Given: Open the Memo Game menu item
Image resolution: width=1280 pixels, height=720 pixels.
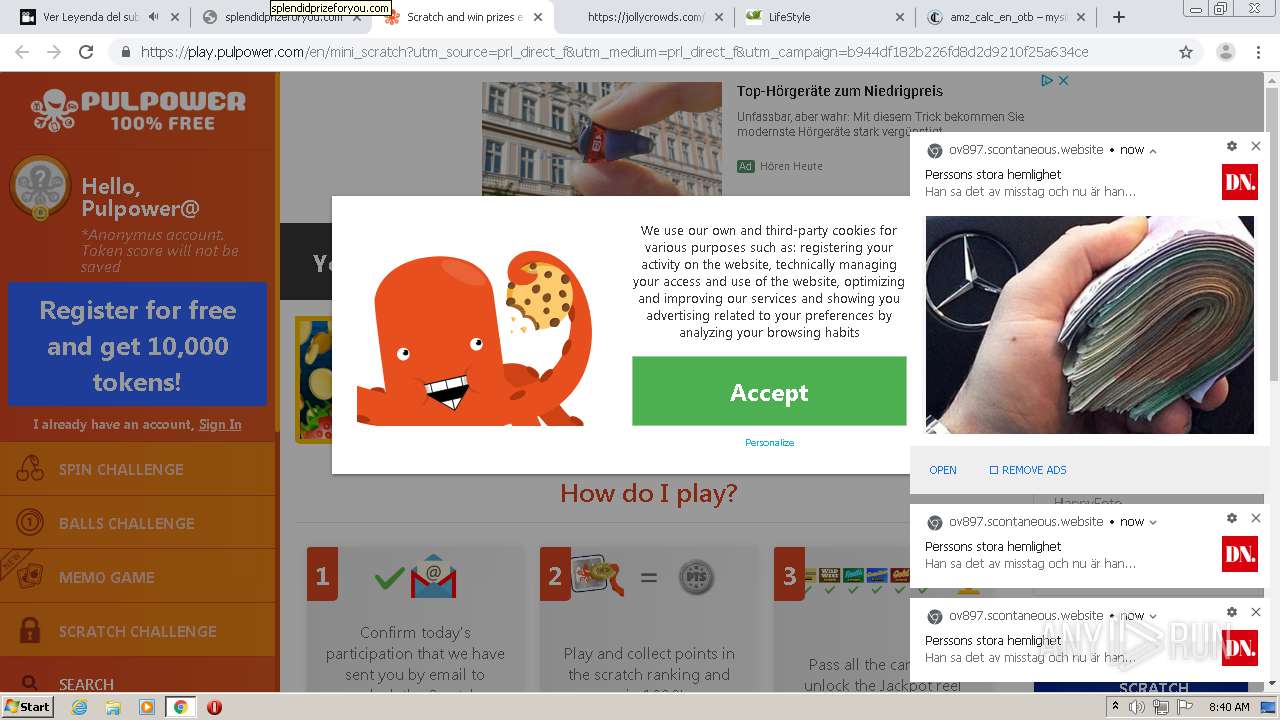Looking at the screenshot, I should click(137, 577).
